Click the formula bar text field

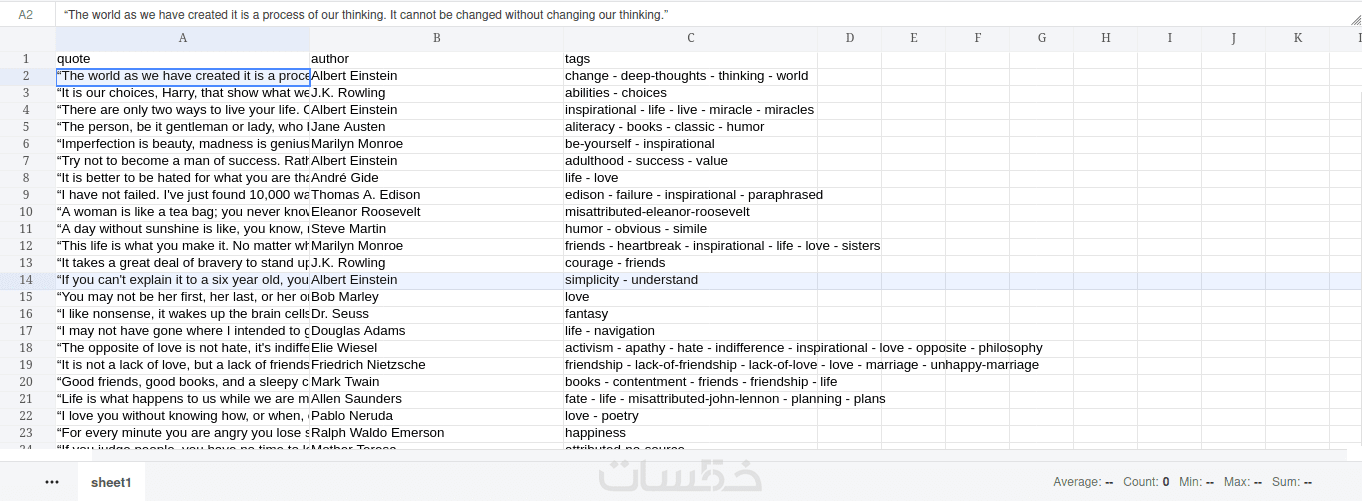[700, 15]
